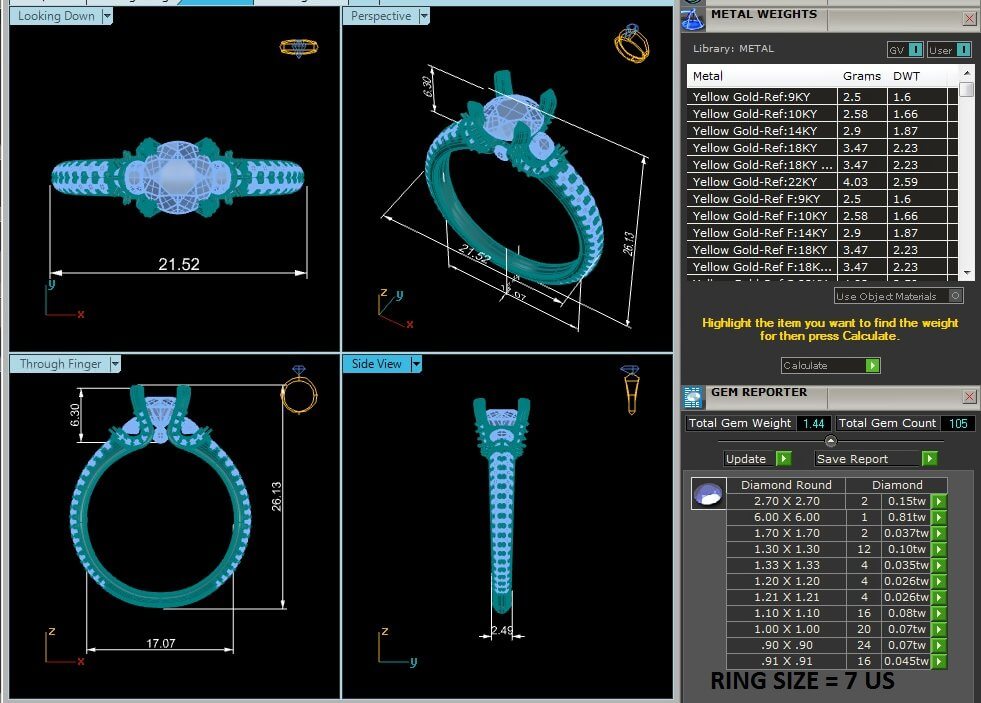
Task: Click the Gem Reporter panel icon
Action: point(693,397)
